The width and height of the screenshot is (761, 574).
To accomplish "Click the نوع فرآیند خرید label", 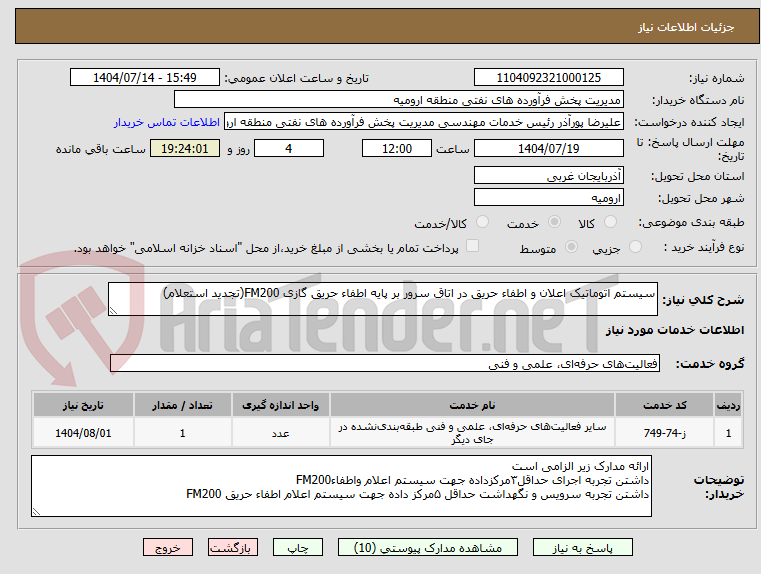I will pos(704,247).
